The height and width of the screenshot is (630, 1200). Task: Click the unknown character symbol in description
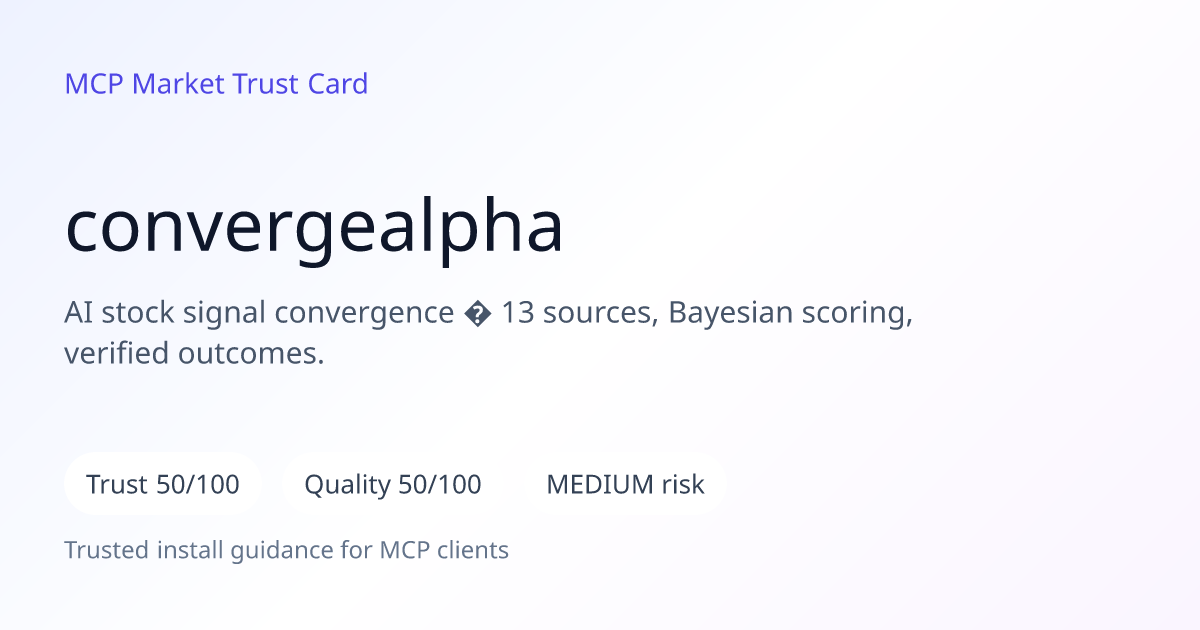tap(477, 314)
